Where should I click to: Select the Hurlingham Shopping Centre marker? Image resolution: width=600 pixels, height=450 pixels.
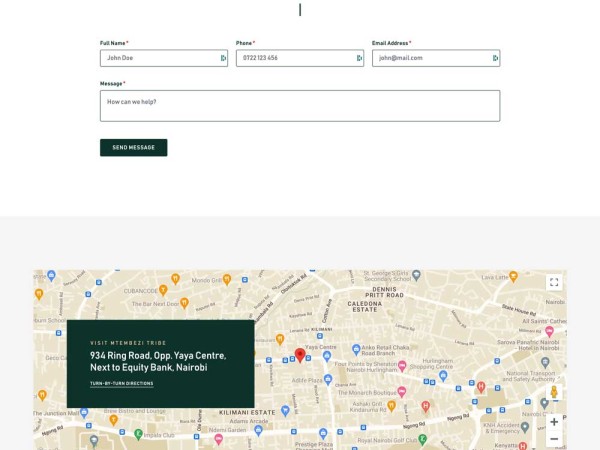[443, 376]
